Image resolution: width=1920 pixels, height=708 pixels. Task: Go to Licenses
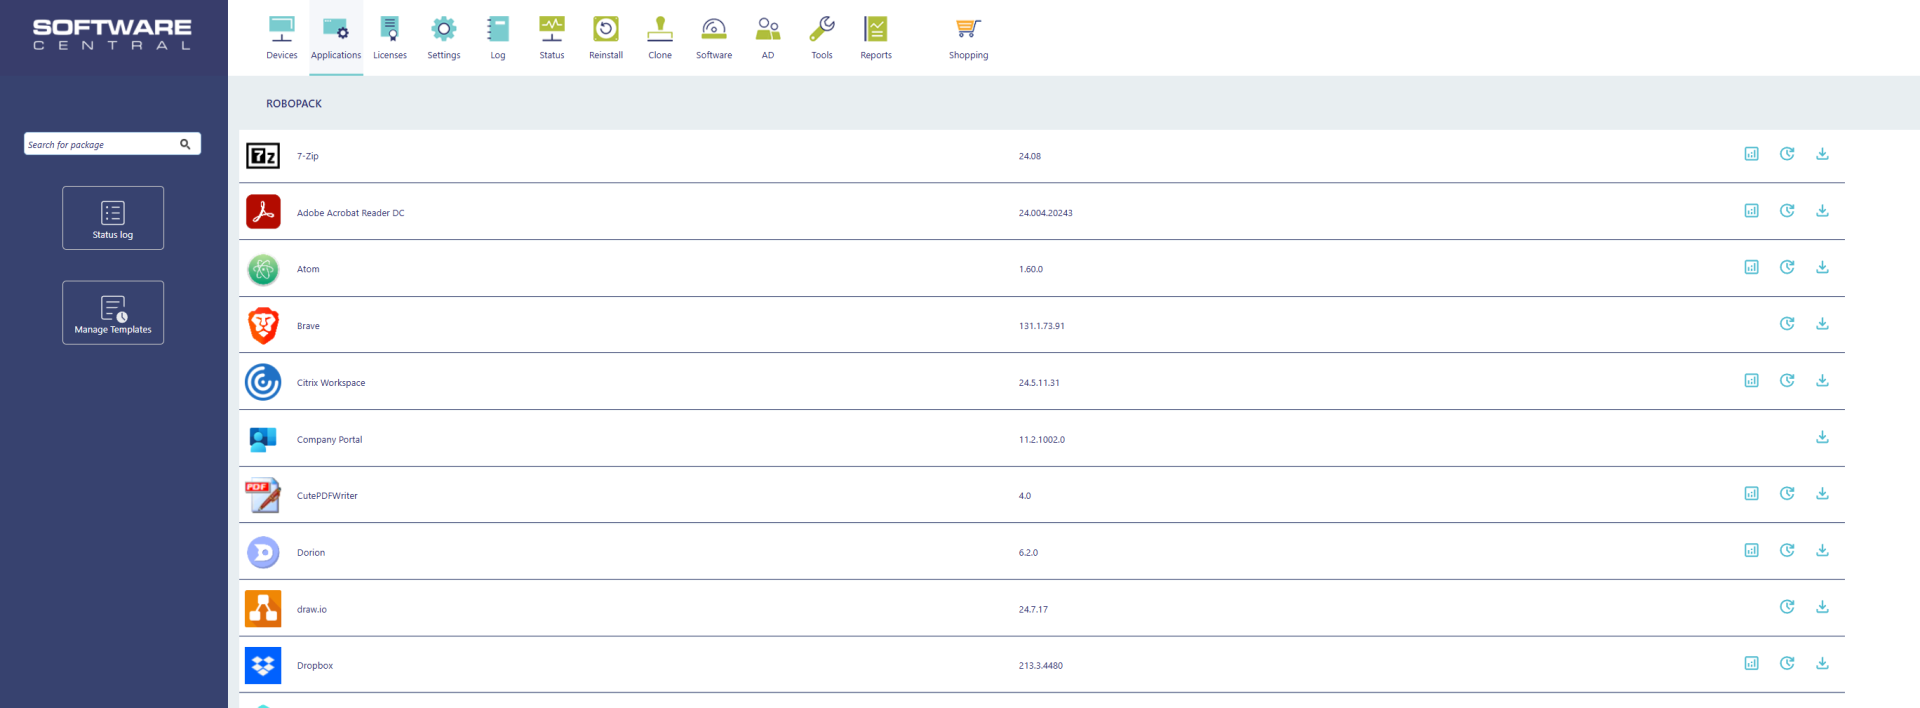(x=390, y=38)
